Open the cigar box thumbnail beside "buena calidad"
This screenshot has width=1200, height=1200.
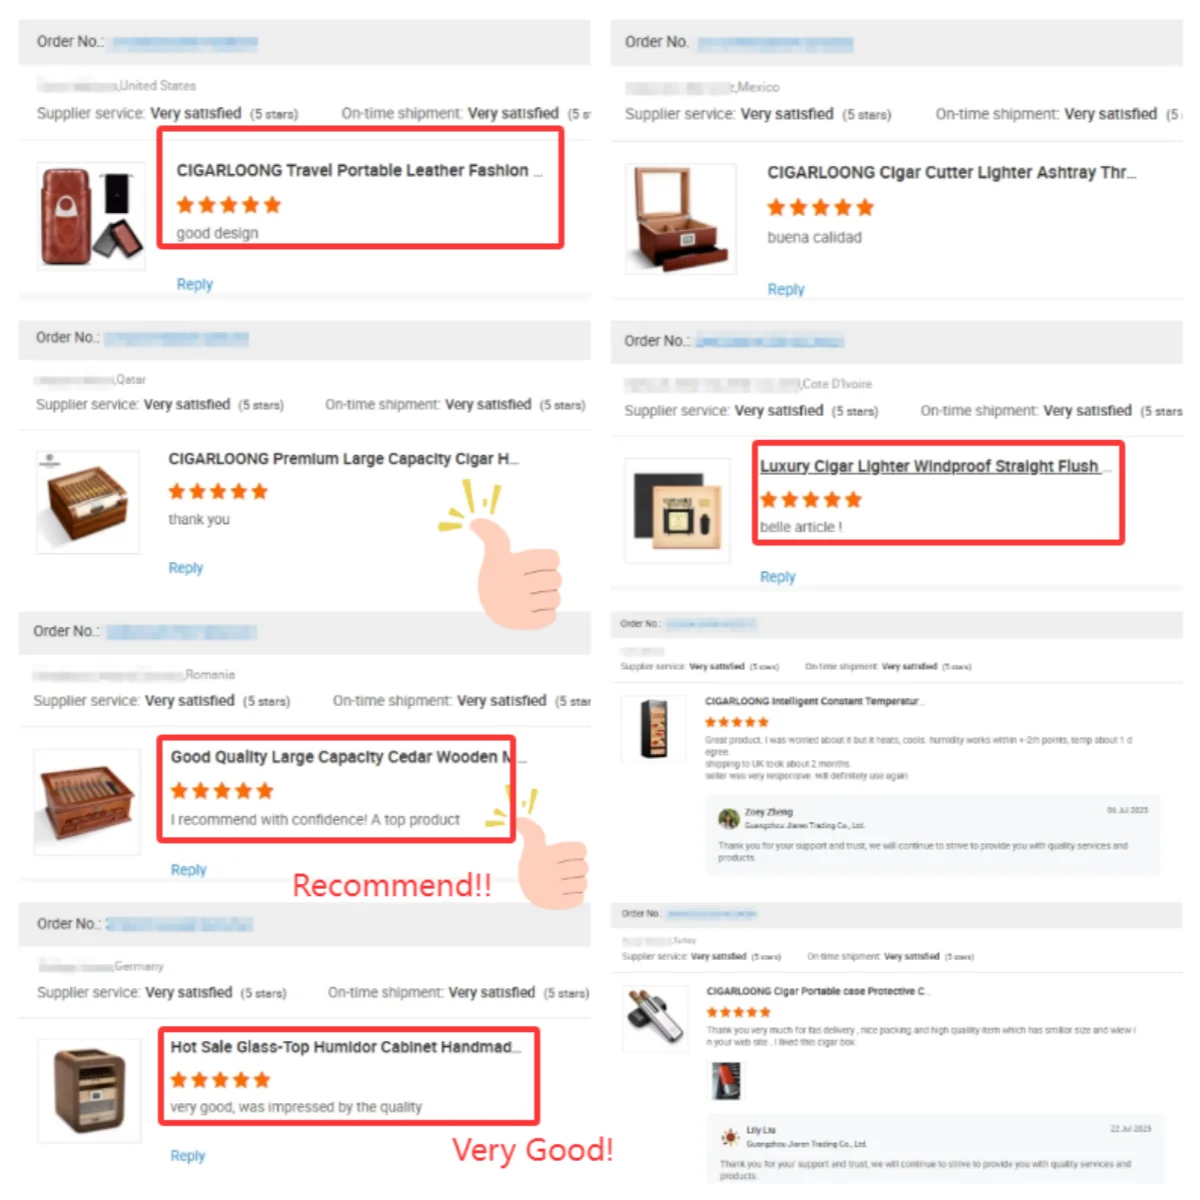(x=680, y=219)
